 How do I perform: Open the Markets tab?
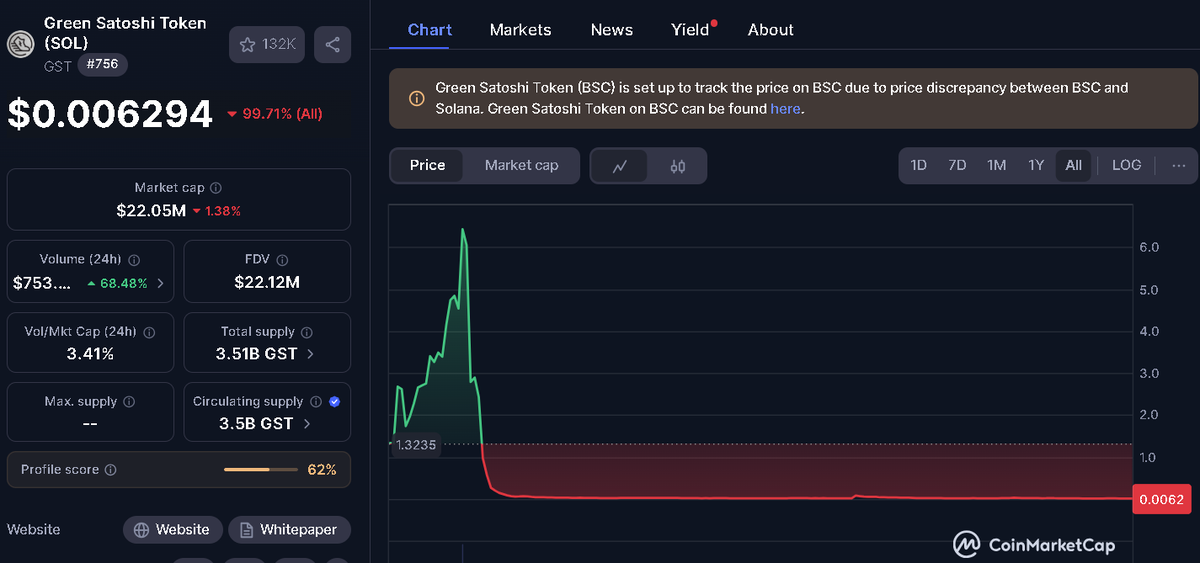(520, 30)
